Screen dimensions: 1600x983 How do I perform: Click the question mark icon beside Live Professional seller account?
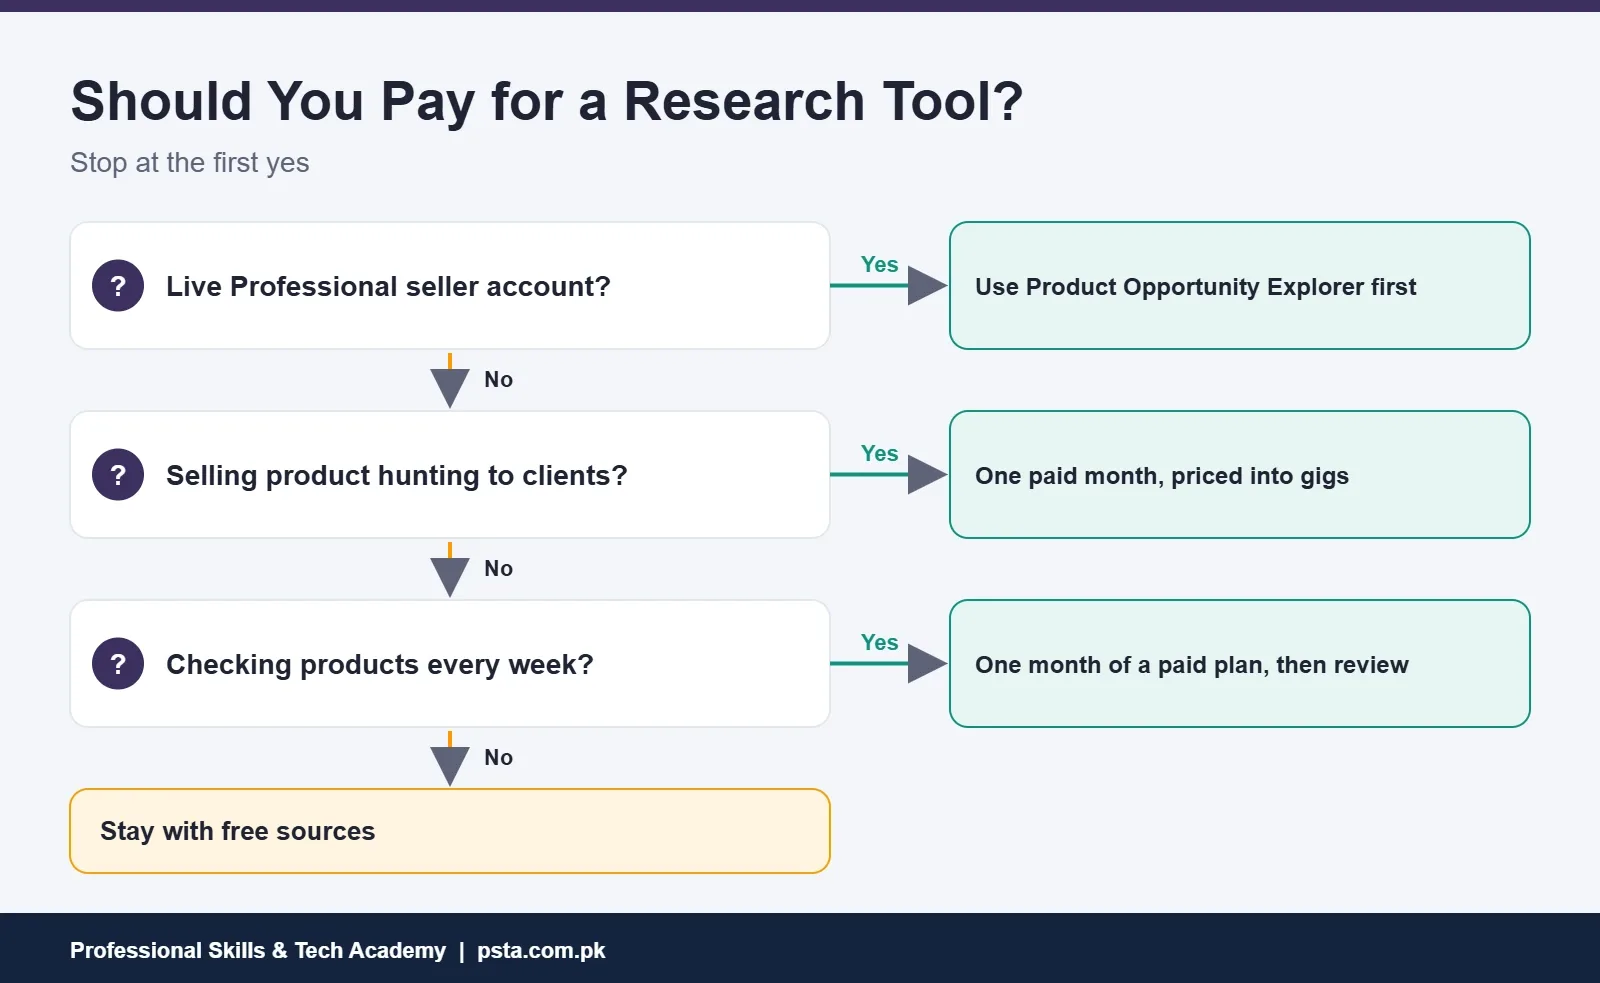coord(118,286)
